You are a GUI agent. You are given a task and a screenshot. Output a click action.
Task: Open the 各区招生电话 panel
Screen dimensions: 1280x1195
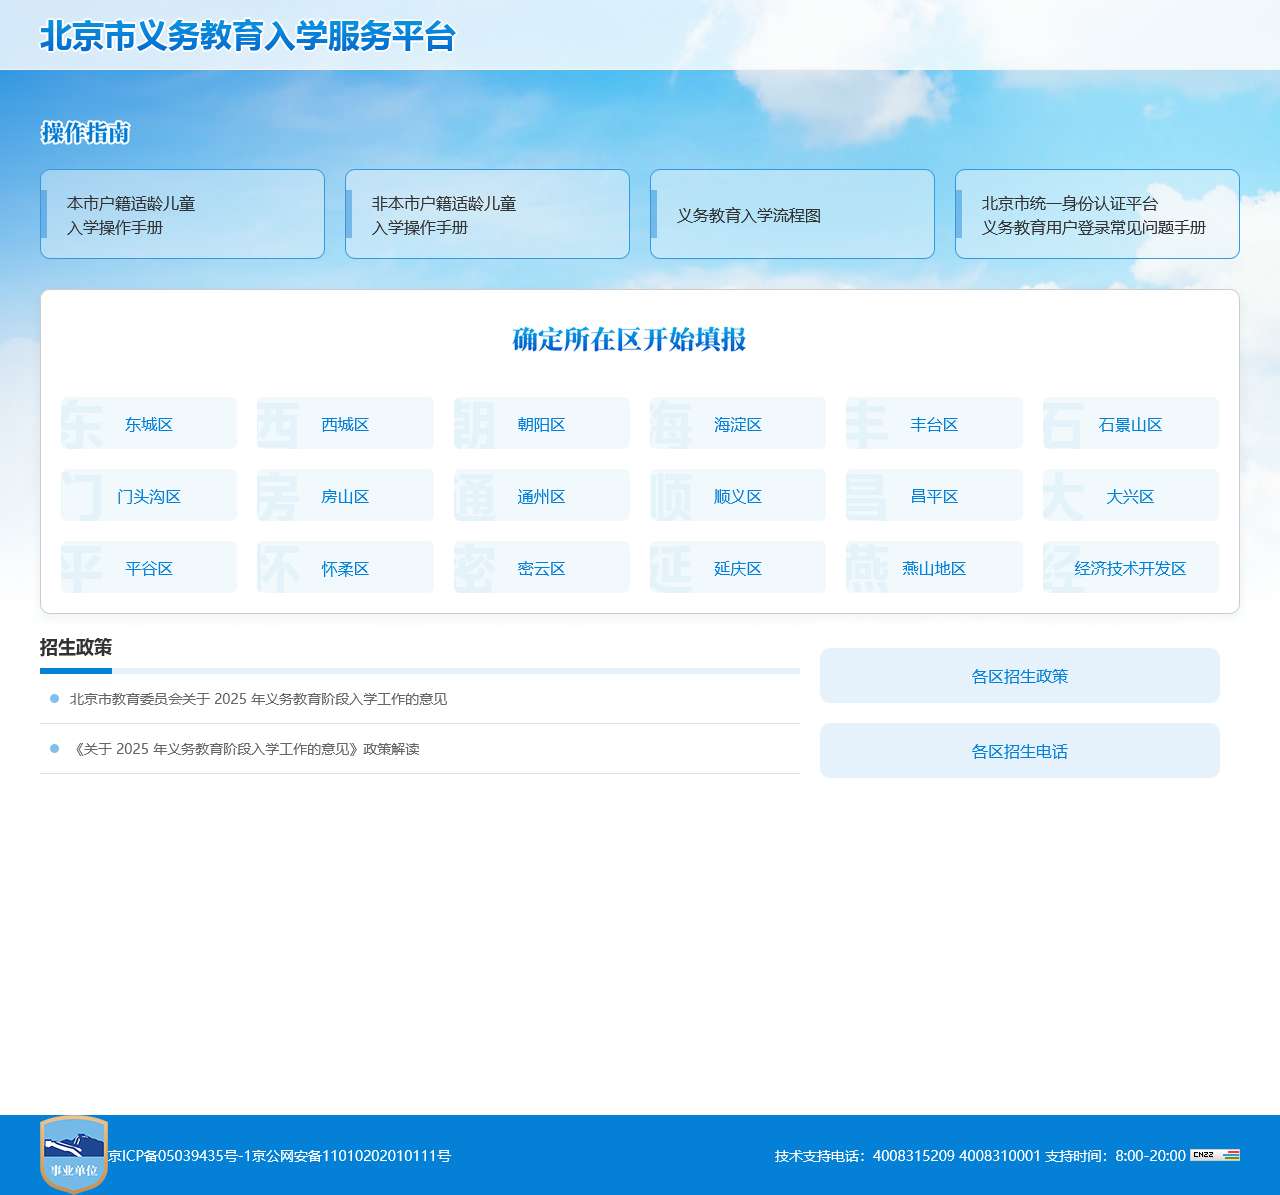tap(1019, 751)
